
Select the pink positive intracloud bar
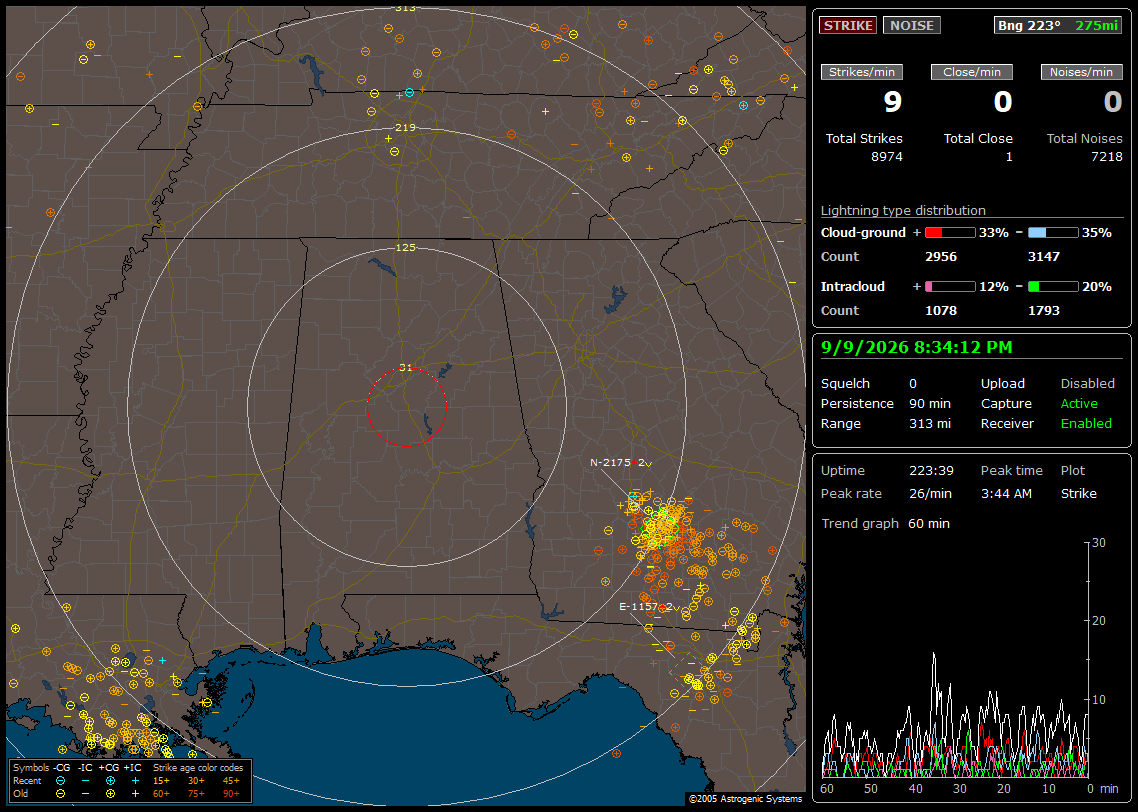coord(950,287)
